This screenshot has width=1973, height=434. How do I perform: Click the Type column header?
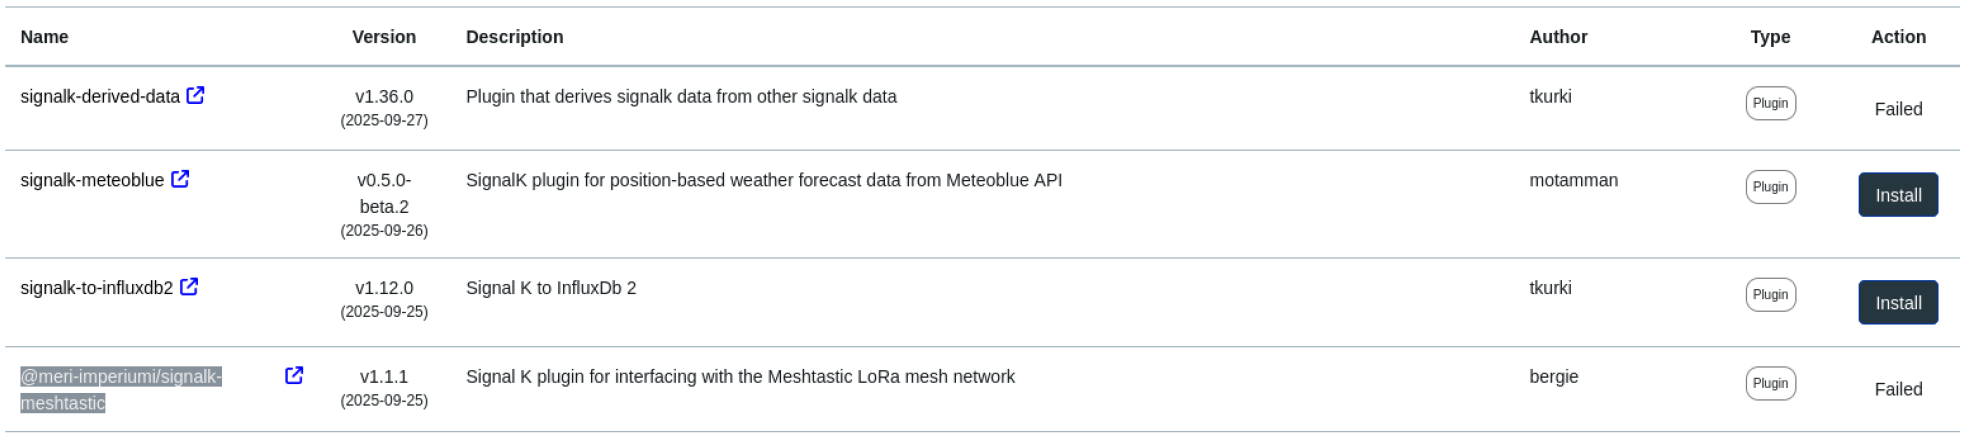click(x=1770, y=37)
